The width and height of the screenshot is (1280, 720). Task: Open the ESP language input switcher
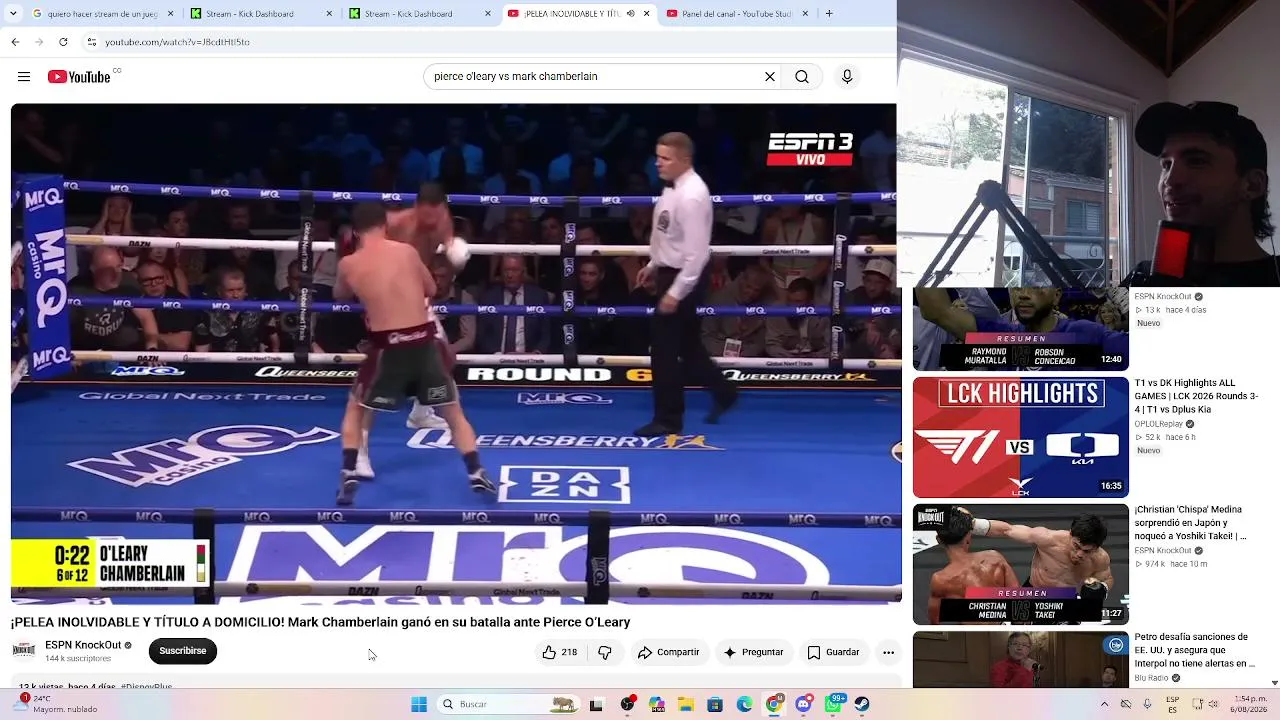(x=1173, y=704)
